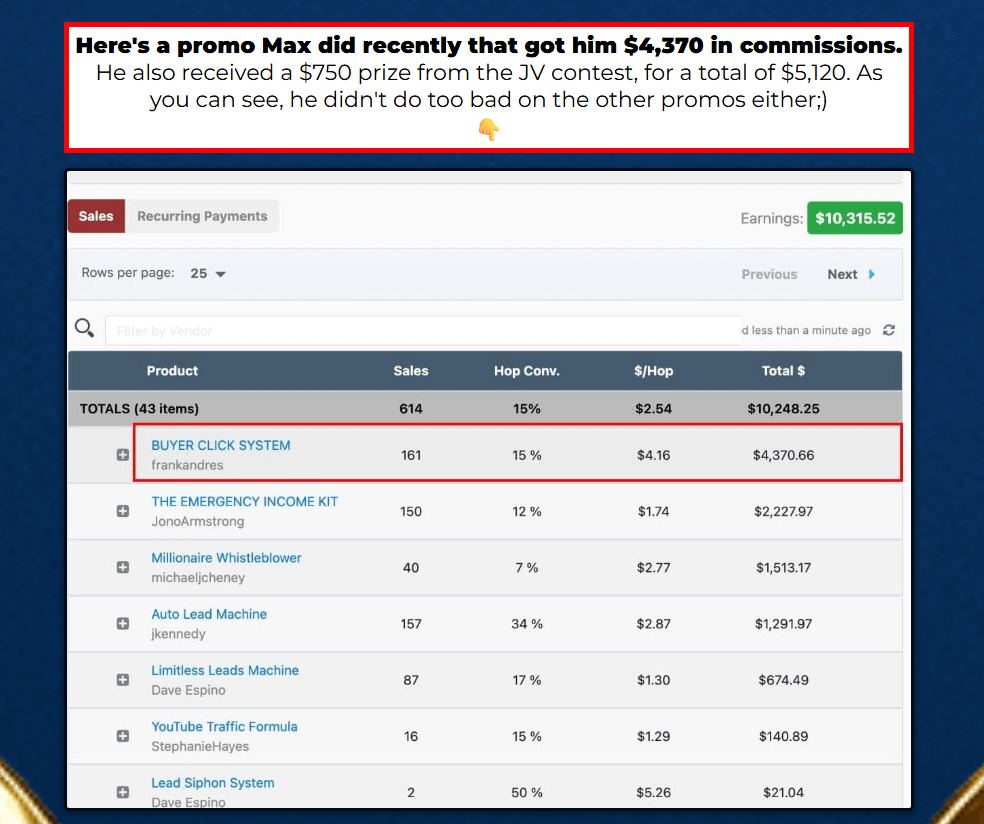
Task: Click the blue Next arrow icon
Action: (x=872, y=274)
